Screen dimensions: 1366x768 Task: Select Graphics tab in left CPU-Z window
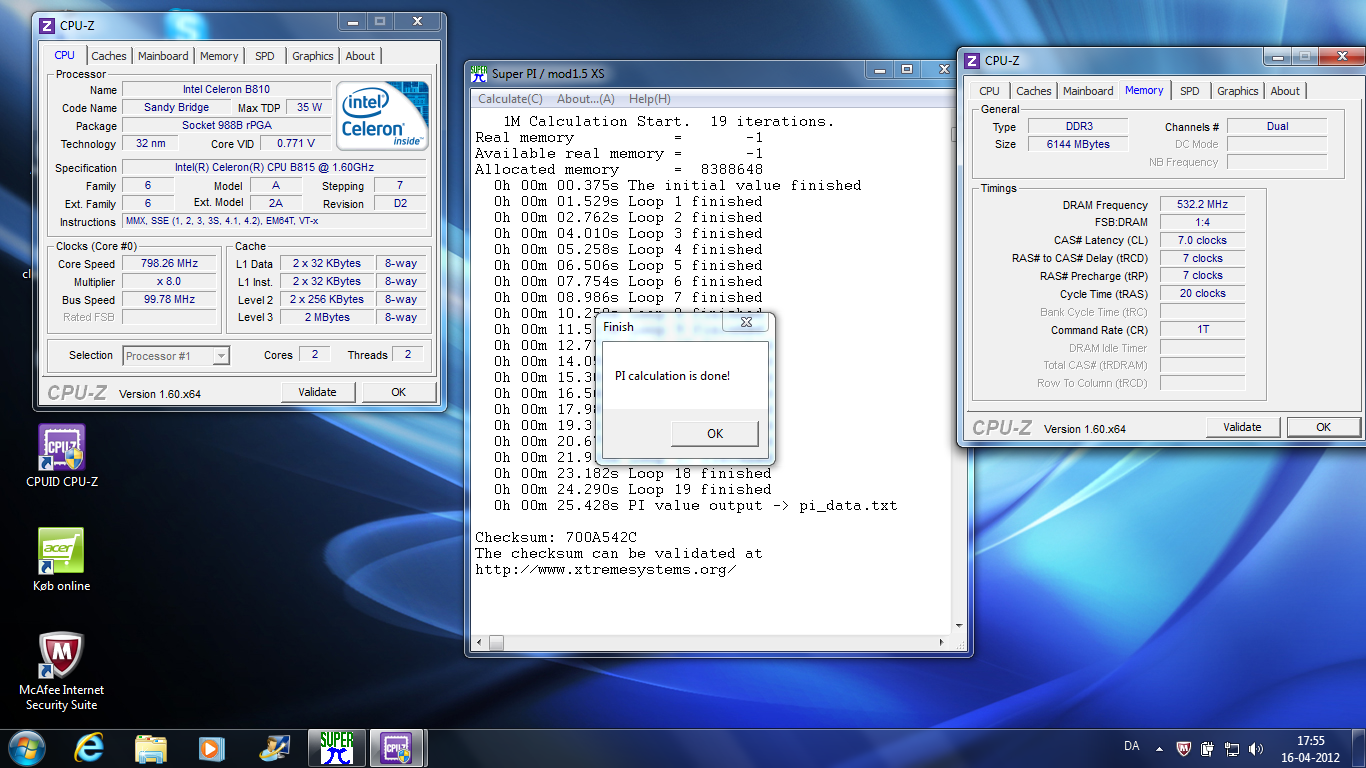pos(313,56)
